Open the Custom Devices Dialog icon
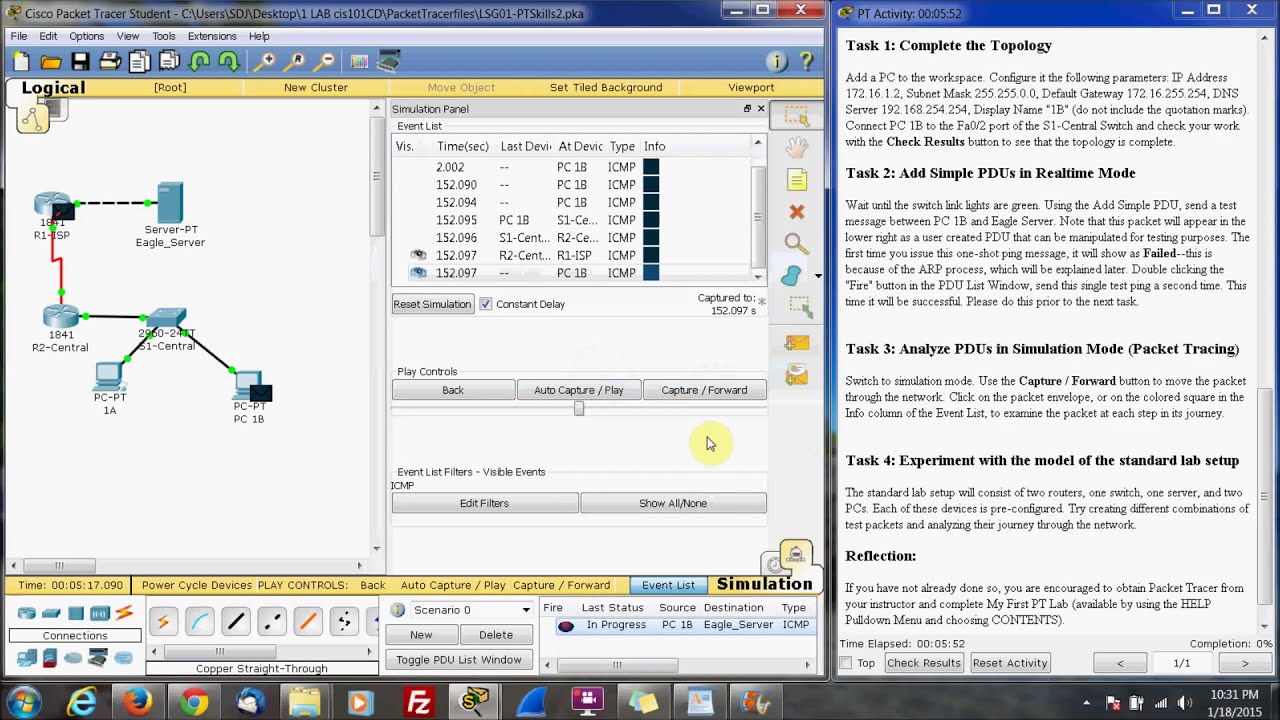The image size is (1280, 720). point(389,62)
